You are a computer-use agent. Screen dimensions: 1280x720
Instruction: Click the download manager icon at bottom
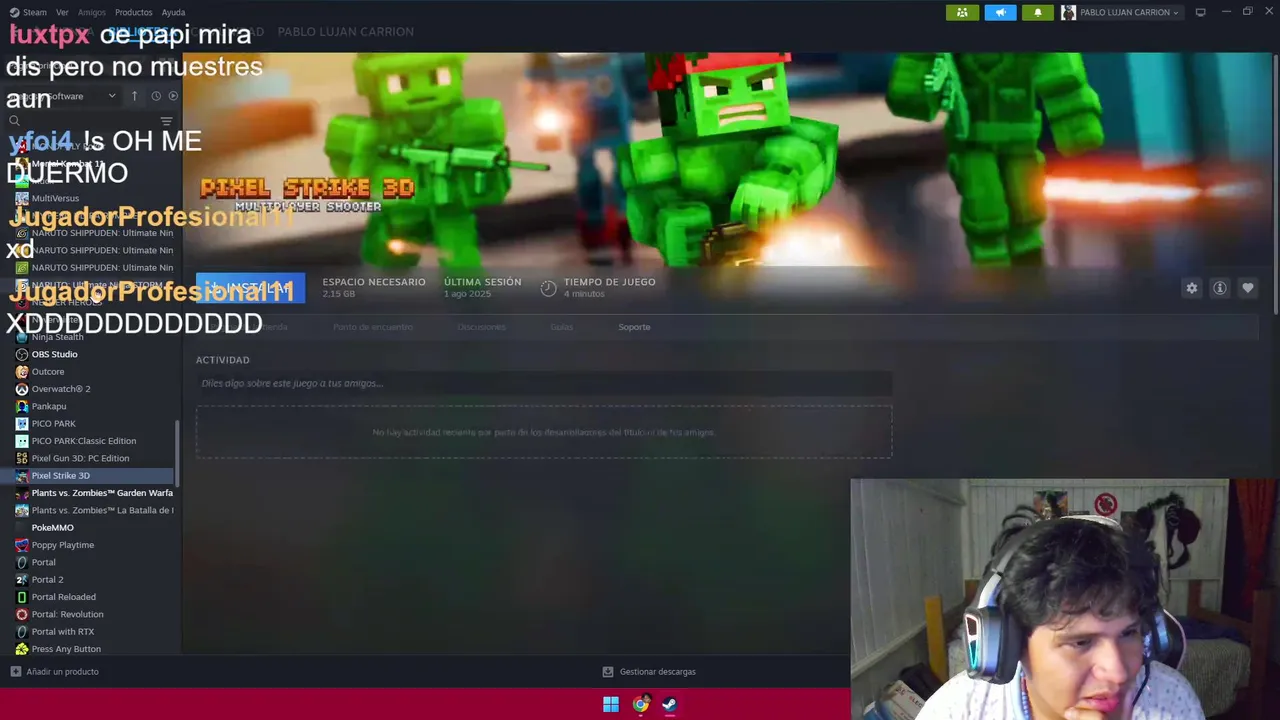(x=607, y=672)
